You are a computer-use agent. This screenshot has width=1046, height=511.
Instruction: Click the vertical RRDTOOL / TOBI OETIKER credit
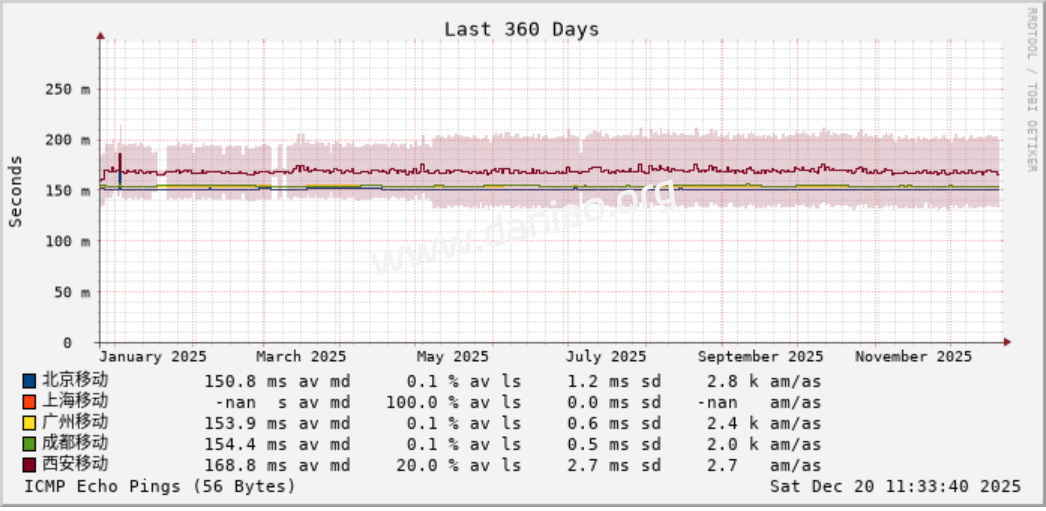[1031, 90]
